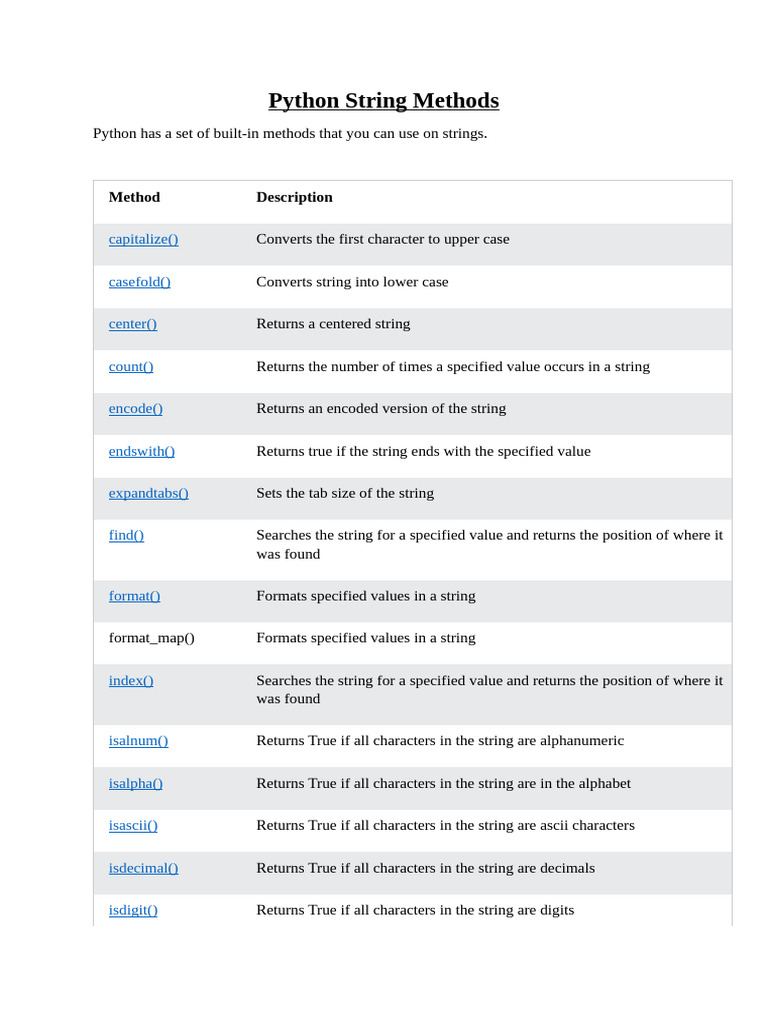768x1024 pixels.
Task: Click the intro sentence about built-in methods
Action: pyautogui.click(x=290, y=133)
